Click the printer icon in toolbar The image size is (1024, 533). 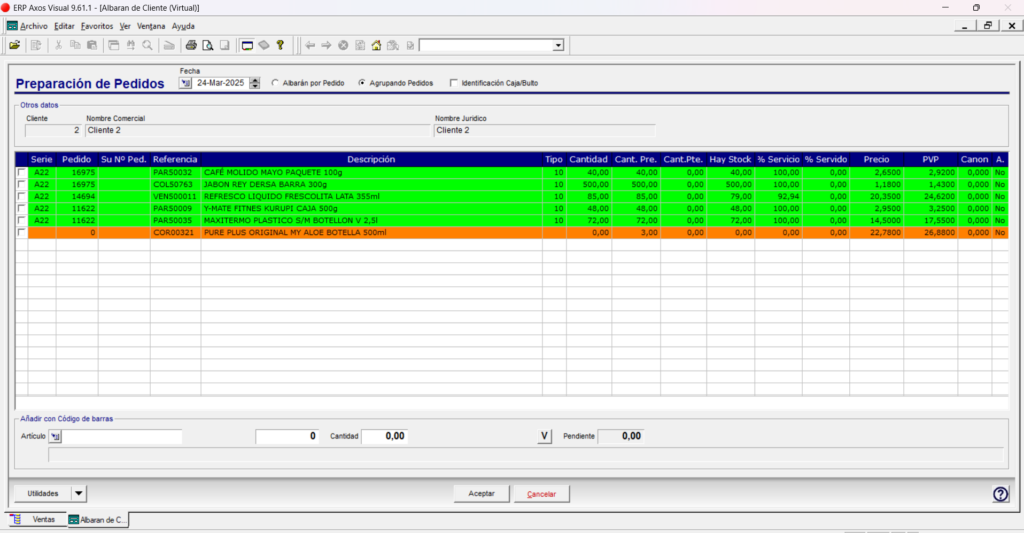pyautogui.click(x=191, y=45)
